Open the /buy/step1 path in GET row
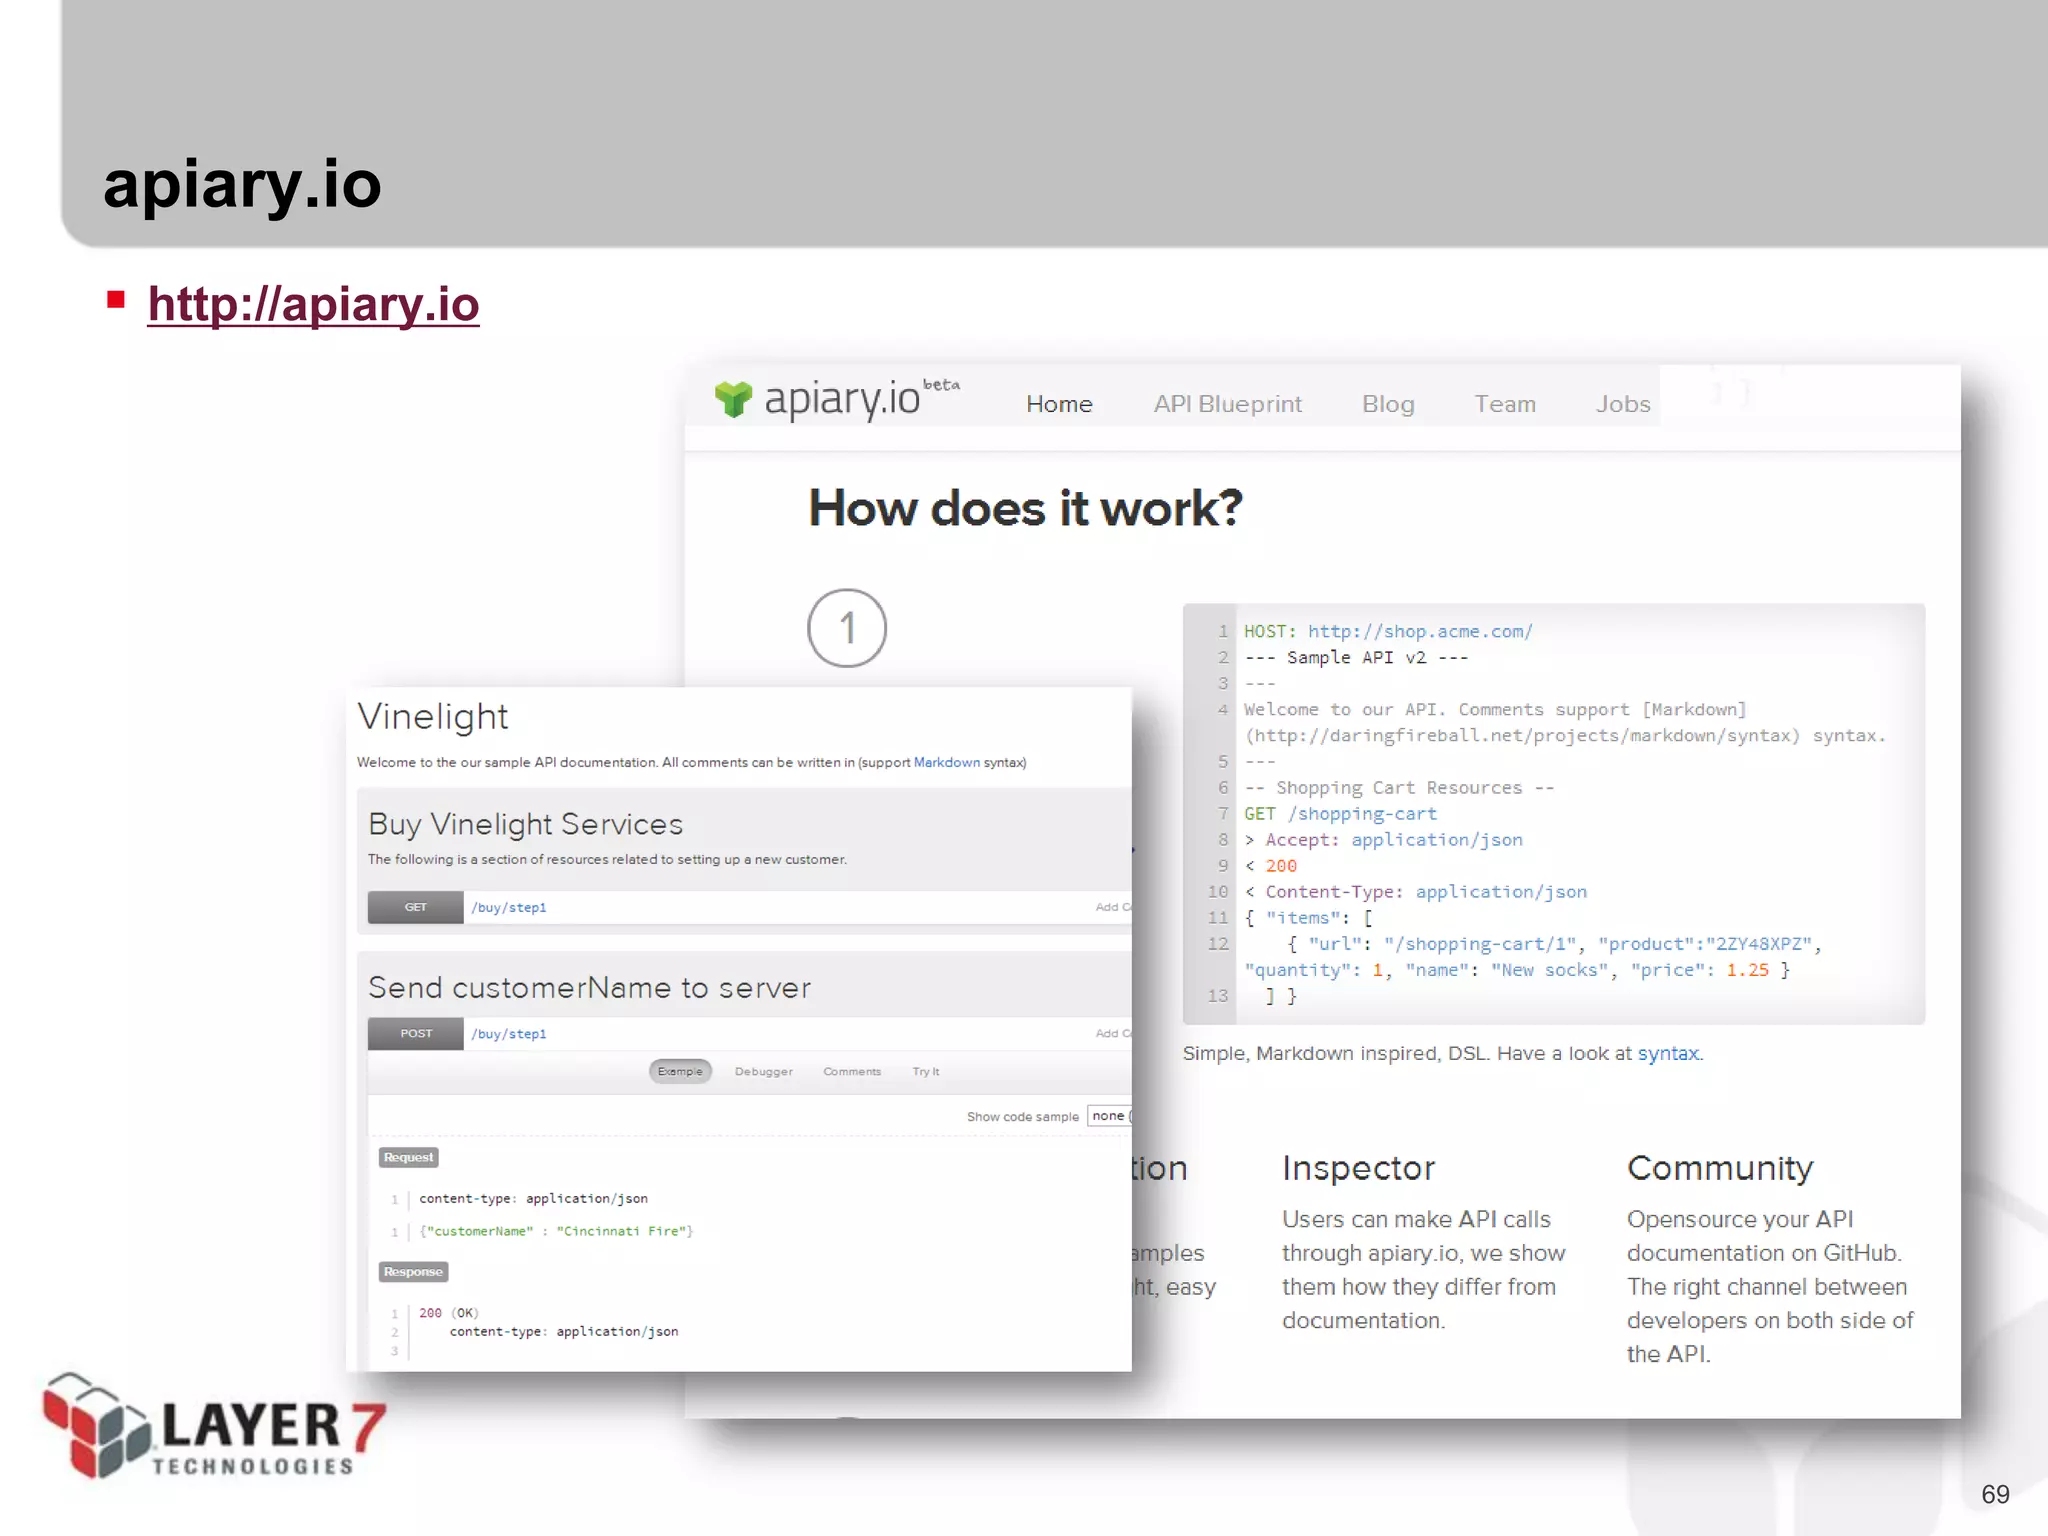2048x1536 pixels. click(509, 907)
